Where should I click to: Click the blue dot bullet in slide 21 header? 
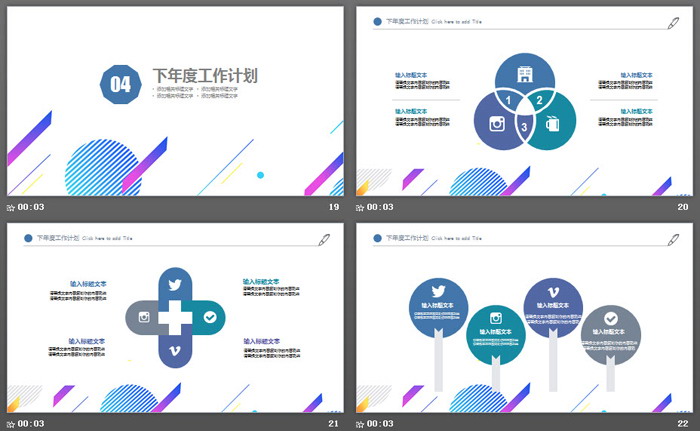point(28,238)
